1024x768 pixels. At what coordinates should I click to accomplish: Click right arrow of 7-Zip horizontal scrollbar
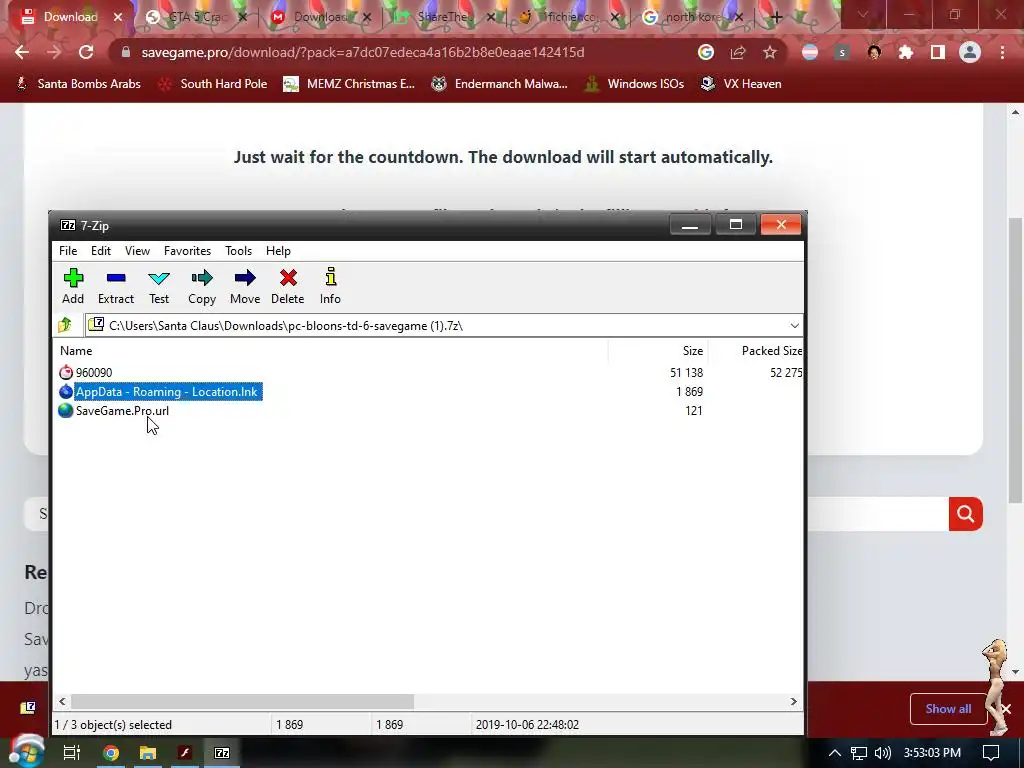click(793, 701)
